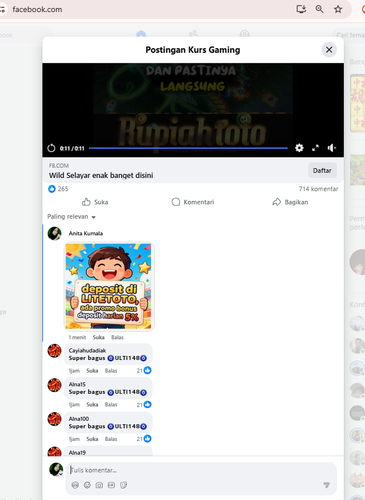Close the Postingan Kurs Gaming dialog
The height and width of the screenshot is (500, 365).
point(329,50)
